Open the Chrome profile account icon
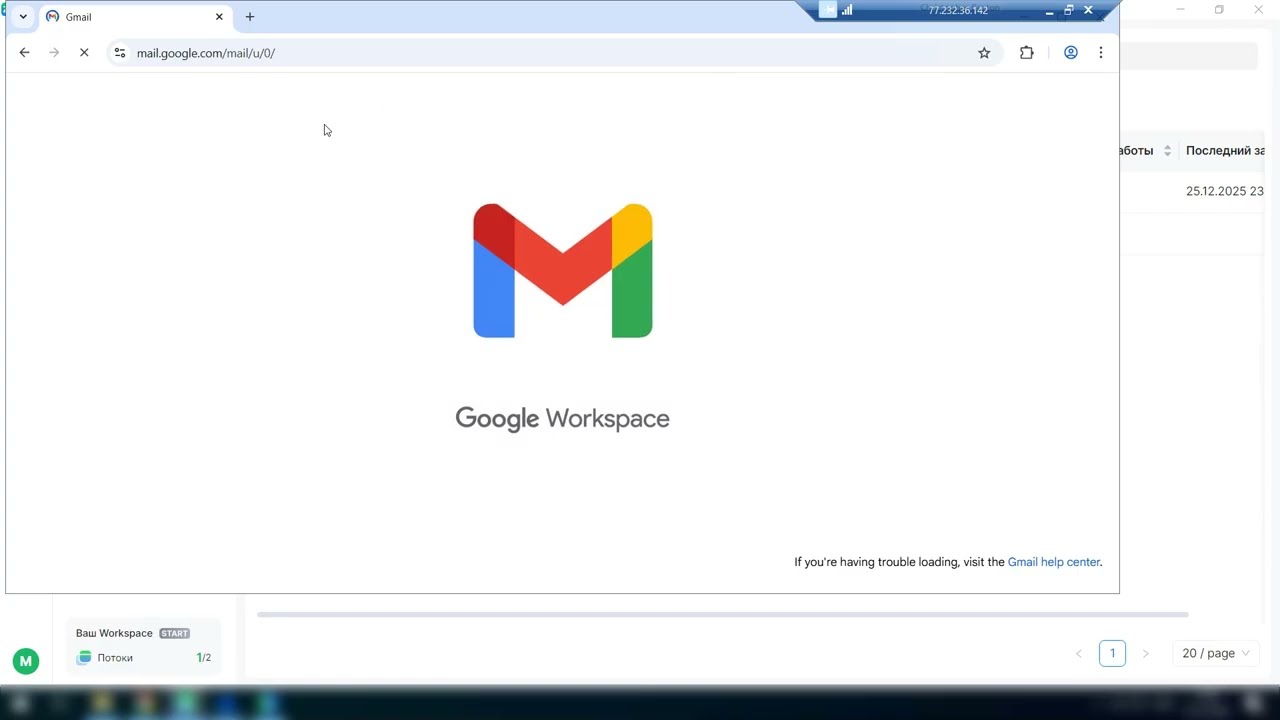This screenshot has height=720, width=1280. pos(1070,53)
